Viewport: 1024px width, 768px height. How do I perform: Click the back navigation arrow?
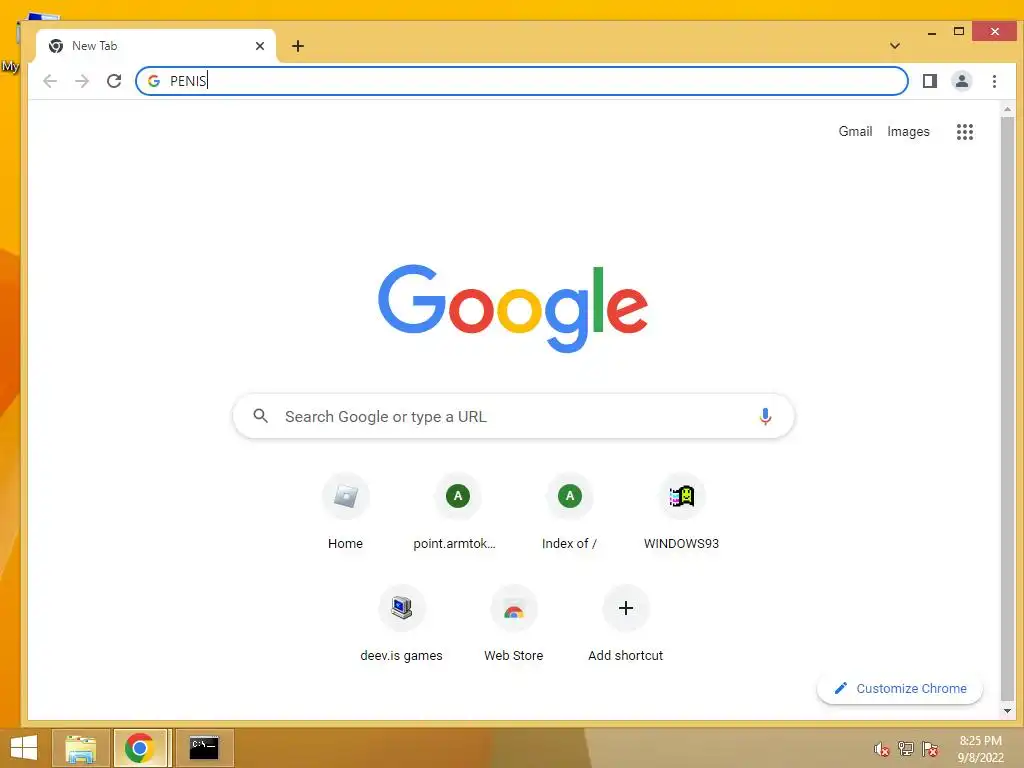click(50, 81)
